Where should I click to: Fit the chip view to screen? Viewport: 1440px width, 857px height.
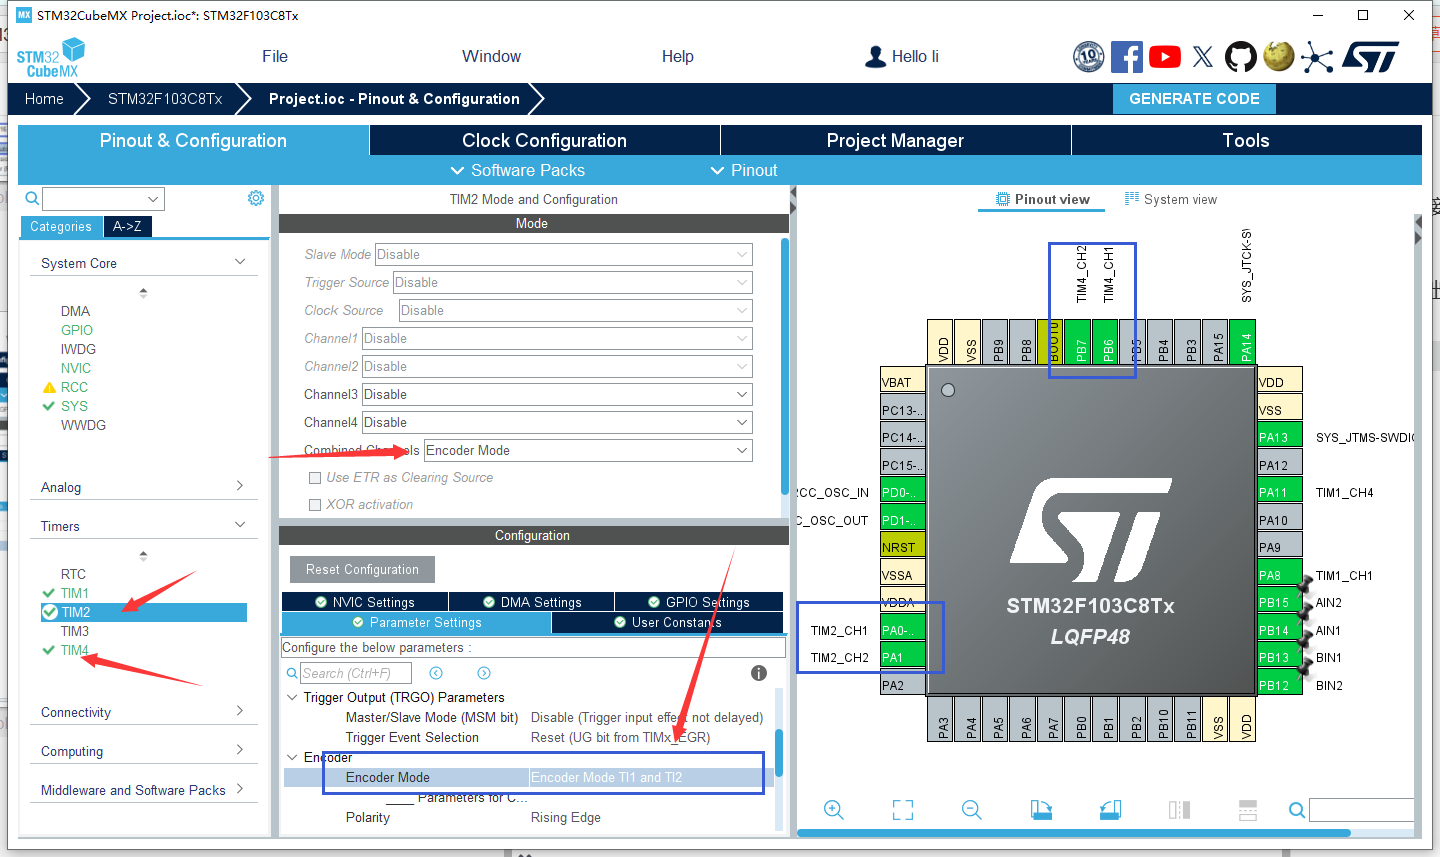coord(903,810)
